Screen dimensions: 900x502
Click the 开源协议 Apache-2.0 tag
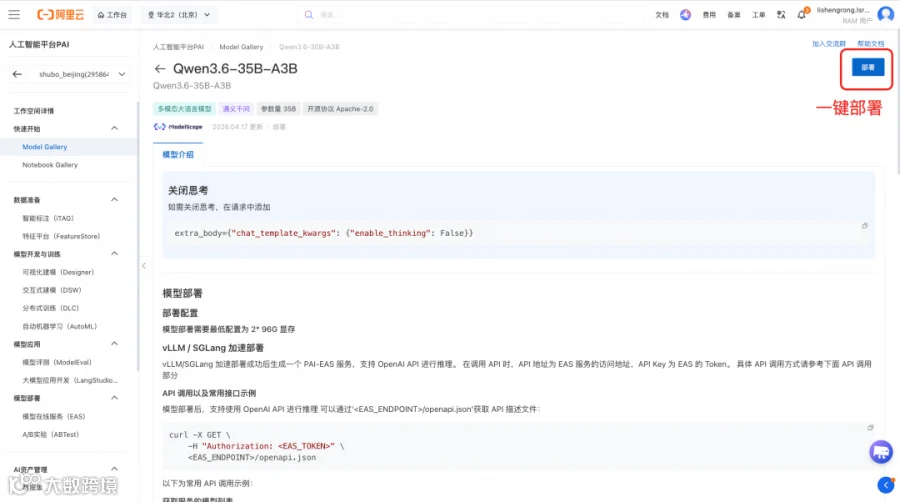point(340,108)
